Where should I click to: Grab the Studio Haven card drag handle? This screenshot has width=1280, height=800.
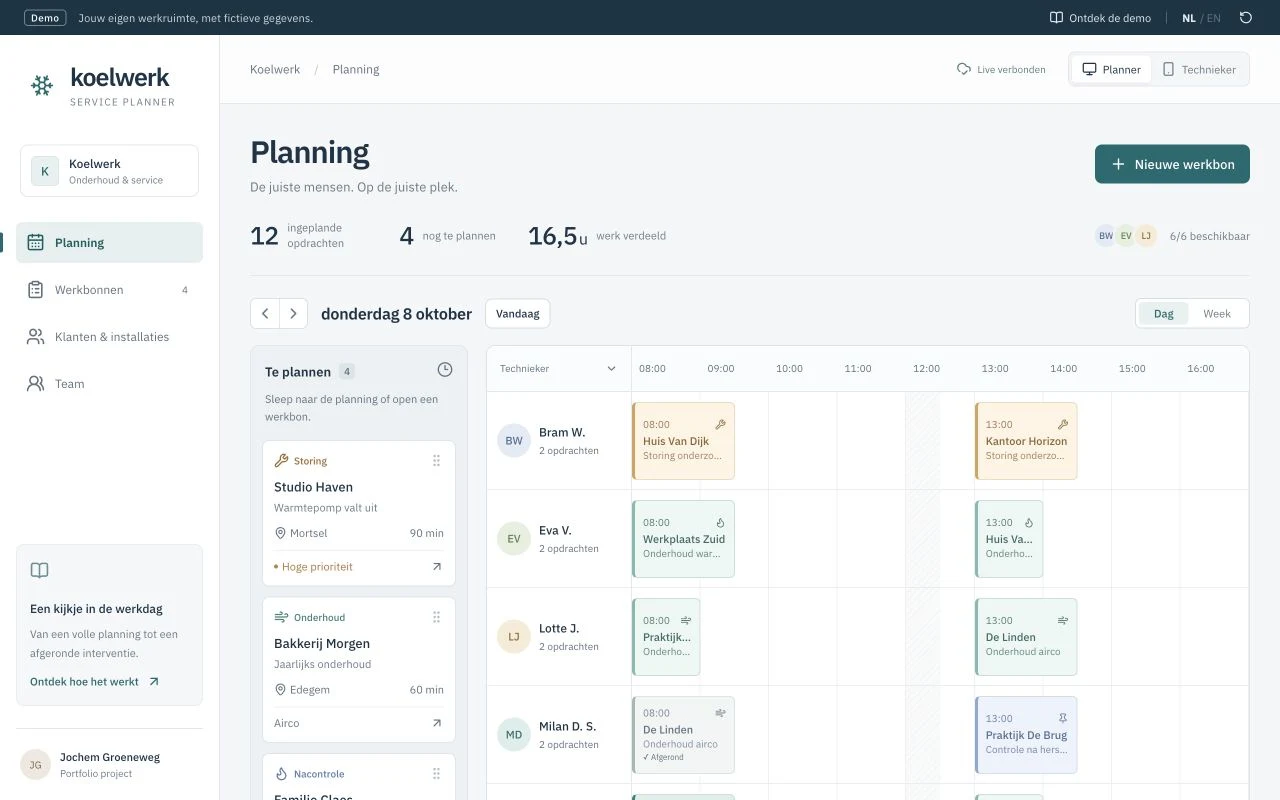[436, 461]
